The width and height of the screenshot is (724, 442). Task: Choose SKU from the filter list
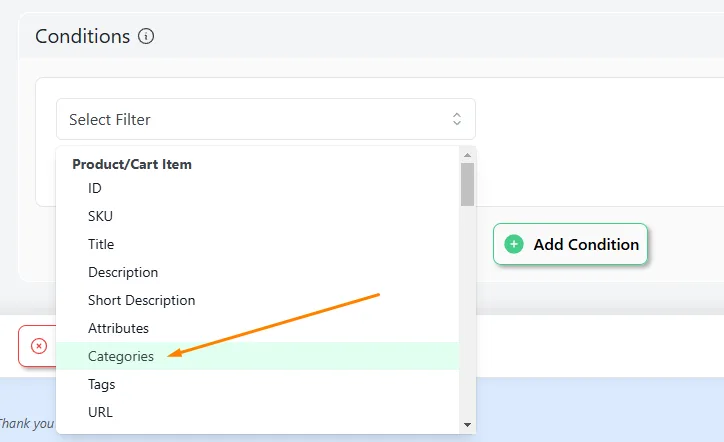pos(257,216)
